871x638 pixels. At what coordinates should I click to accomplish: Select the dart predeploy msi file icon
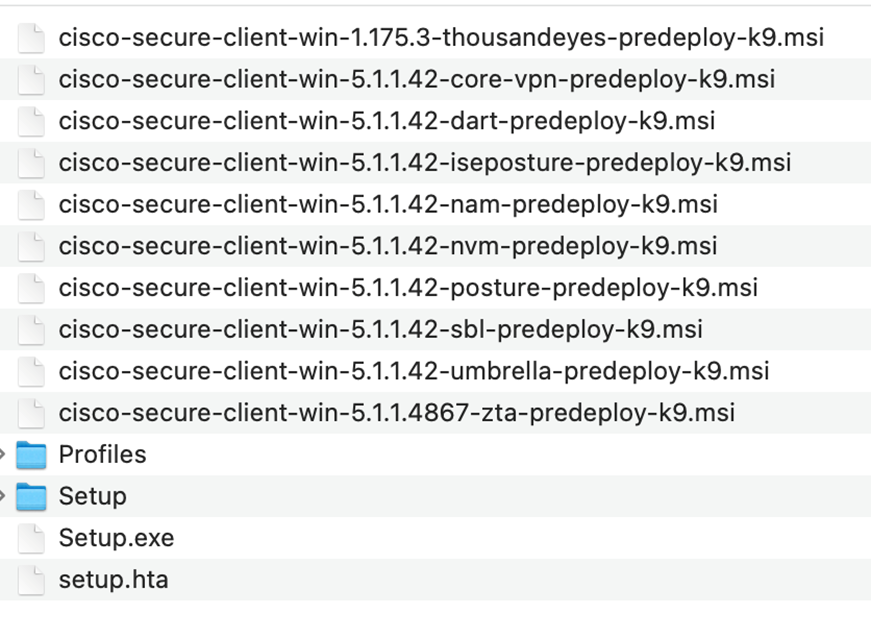[x=31, y=121]
